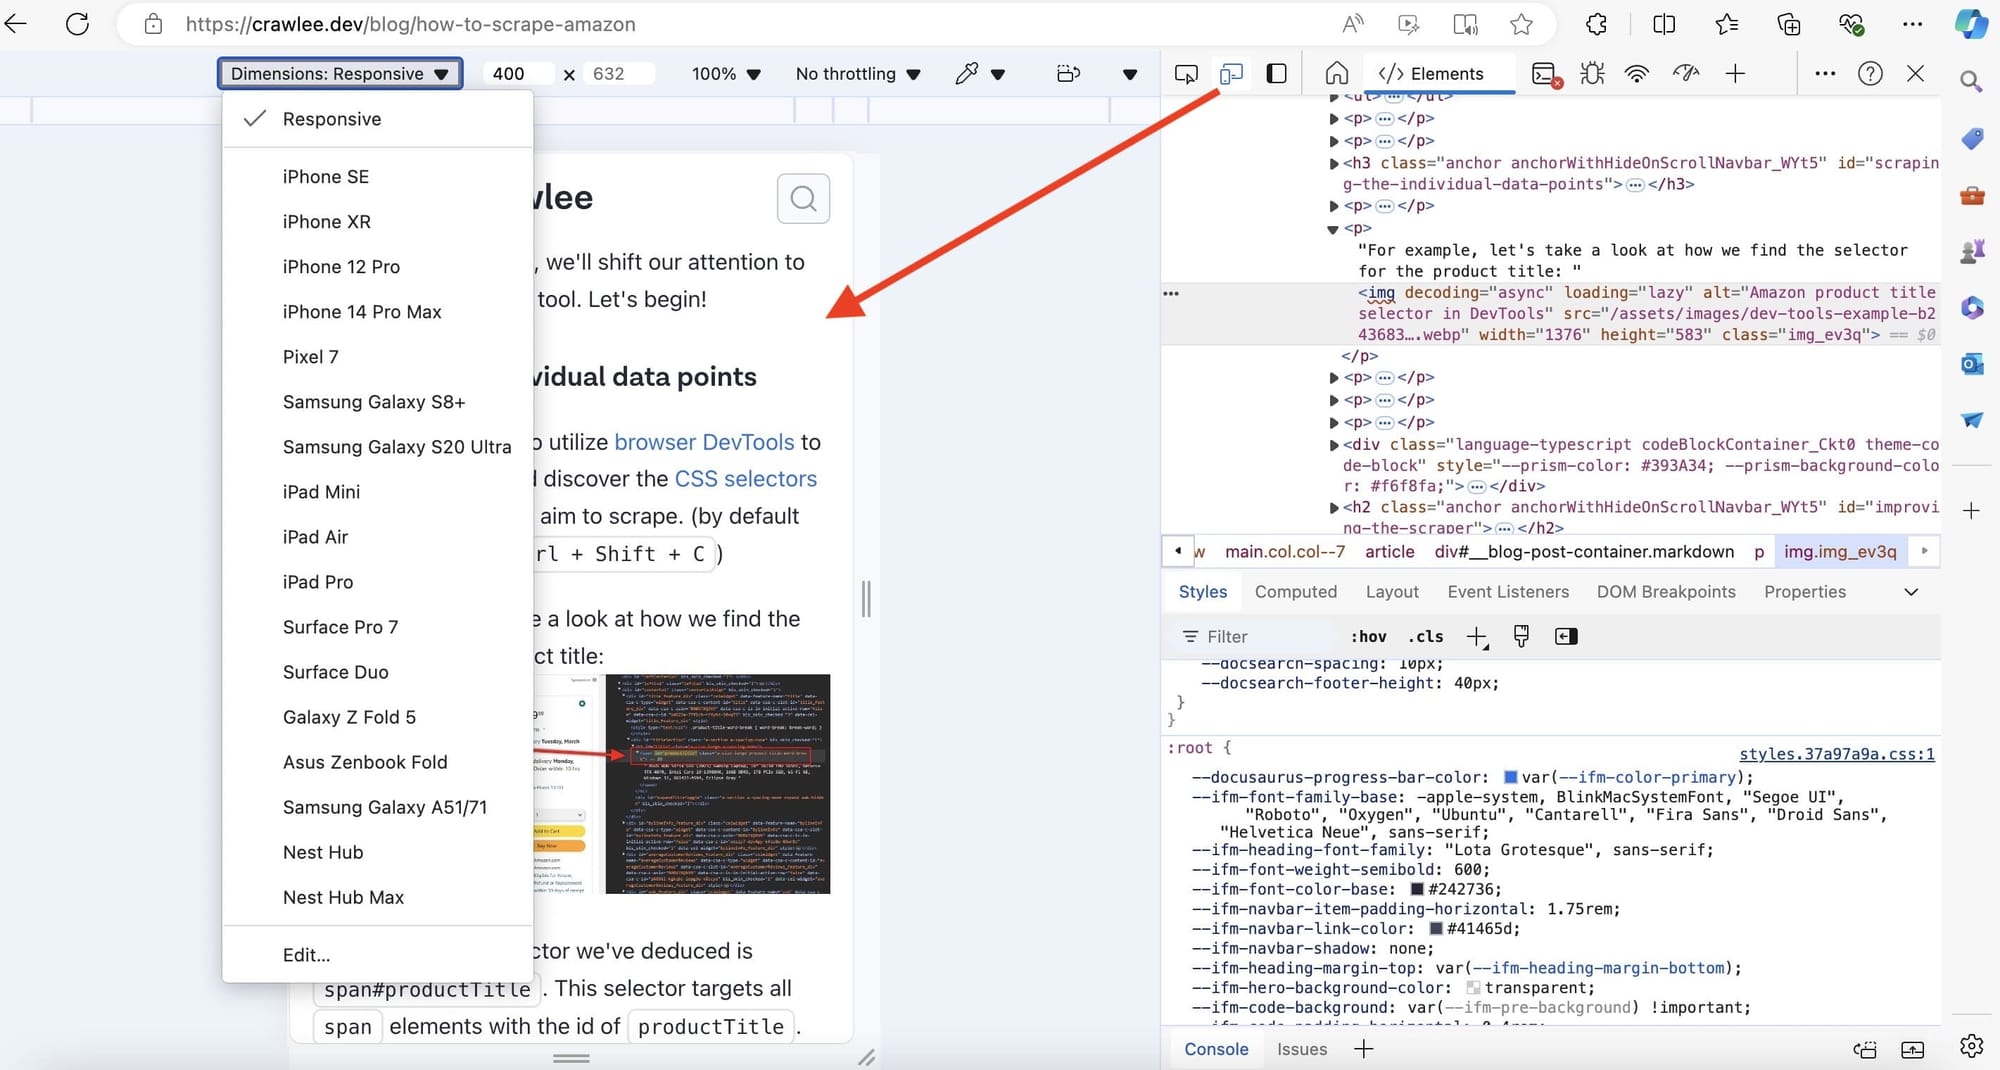The image size is (2000, 1070).
Task: Toggle device emulation mode icon
Action: pos(1231,73)
